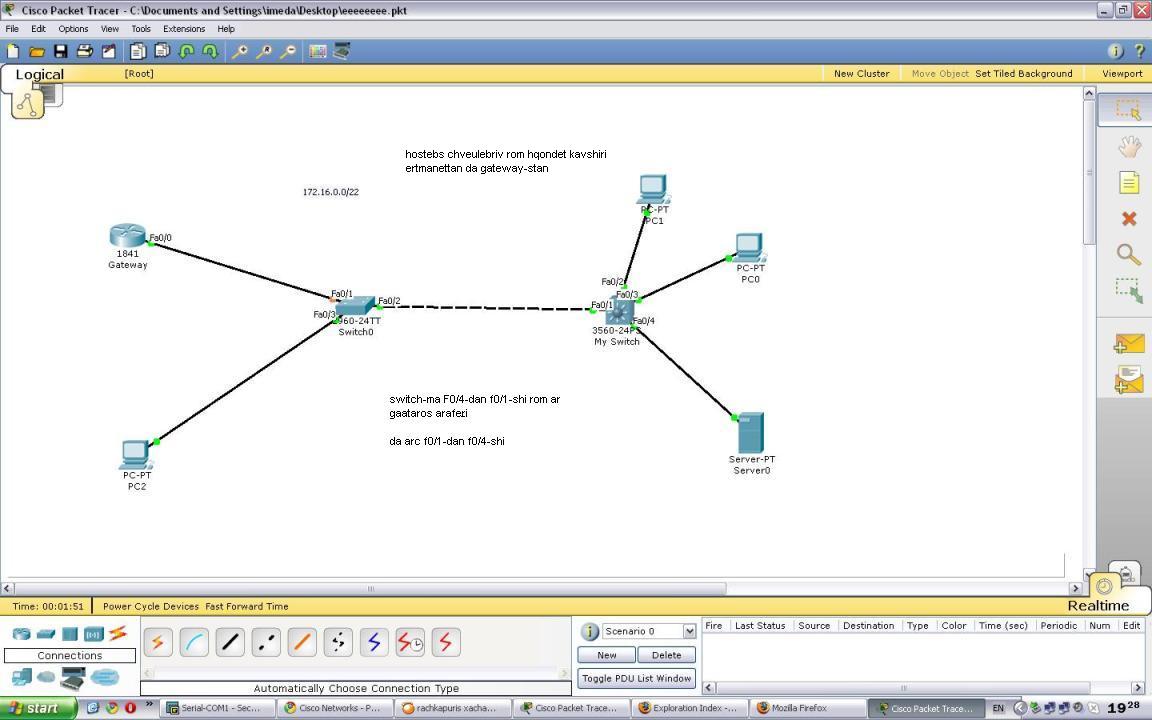
Task: Copy the selection with the Copy icon
Action: pos(137,51)
